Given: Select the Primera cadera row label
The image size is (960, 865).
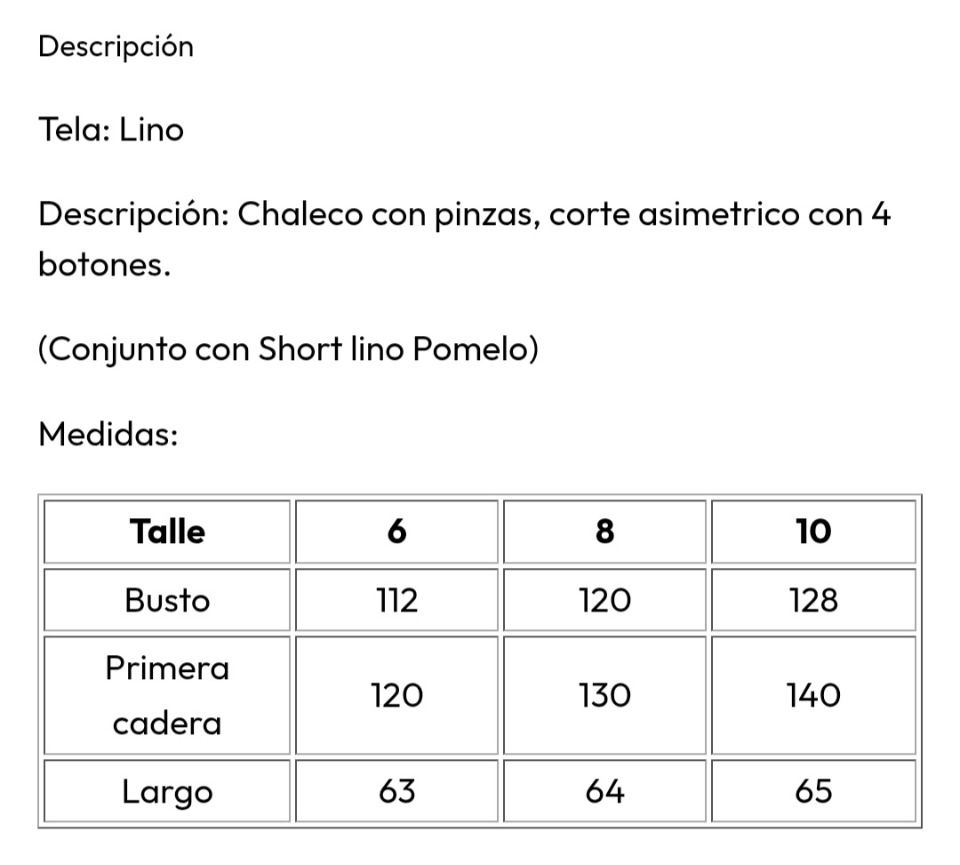Looking at the screenshot, I should click(167, 695).
